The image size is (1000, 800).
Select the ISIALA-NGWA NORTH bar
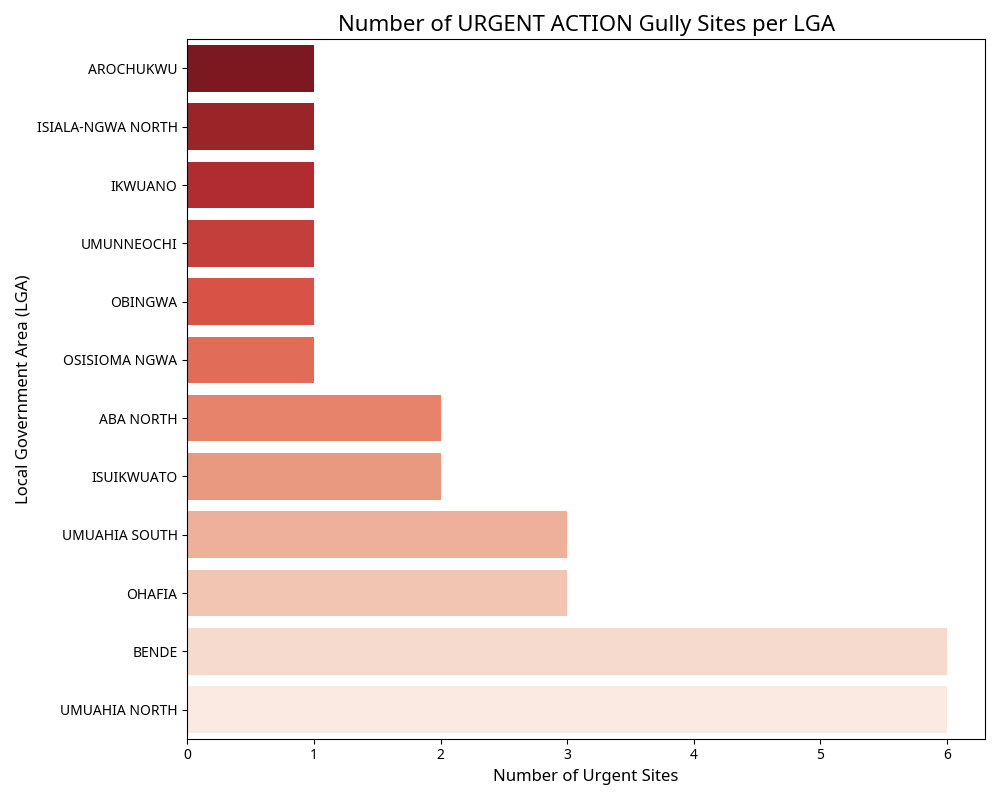point(250,127)
